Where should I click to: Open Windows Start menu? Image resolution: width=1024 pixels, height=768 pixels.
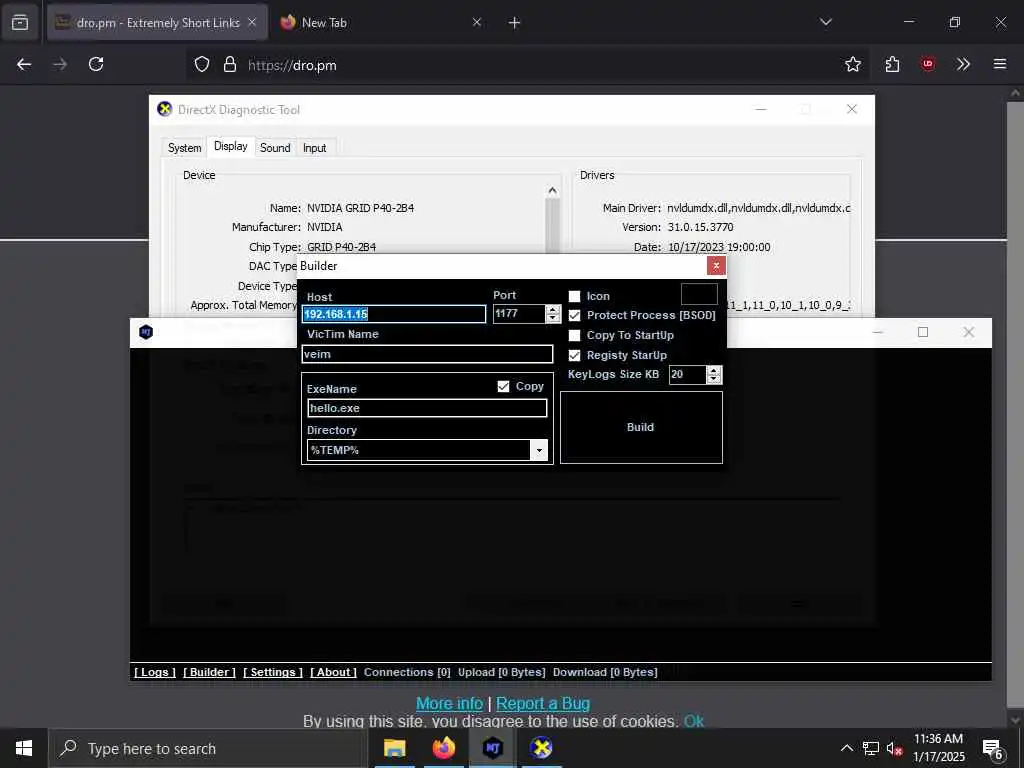pos(24,748)
